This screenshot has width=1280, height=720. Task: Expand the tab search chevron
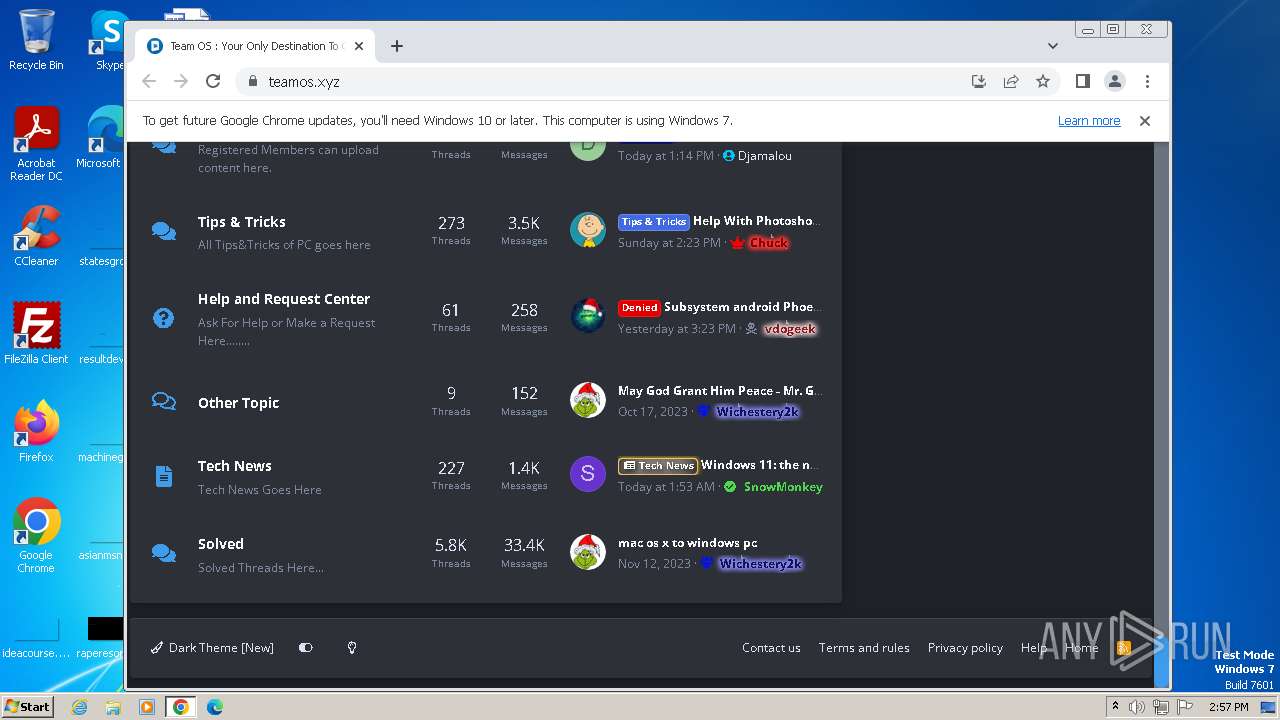(x=1053, y=46)
